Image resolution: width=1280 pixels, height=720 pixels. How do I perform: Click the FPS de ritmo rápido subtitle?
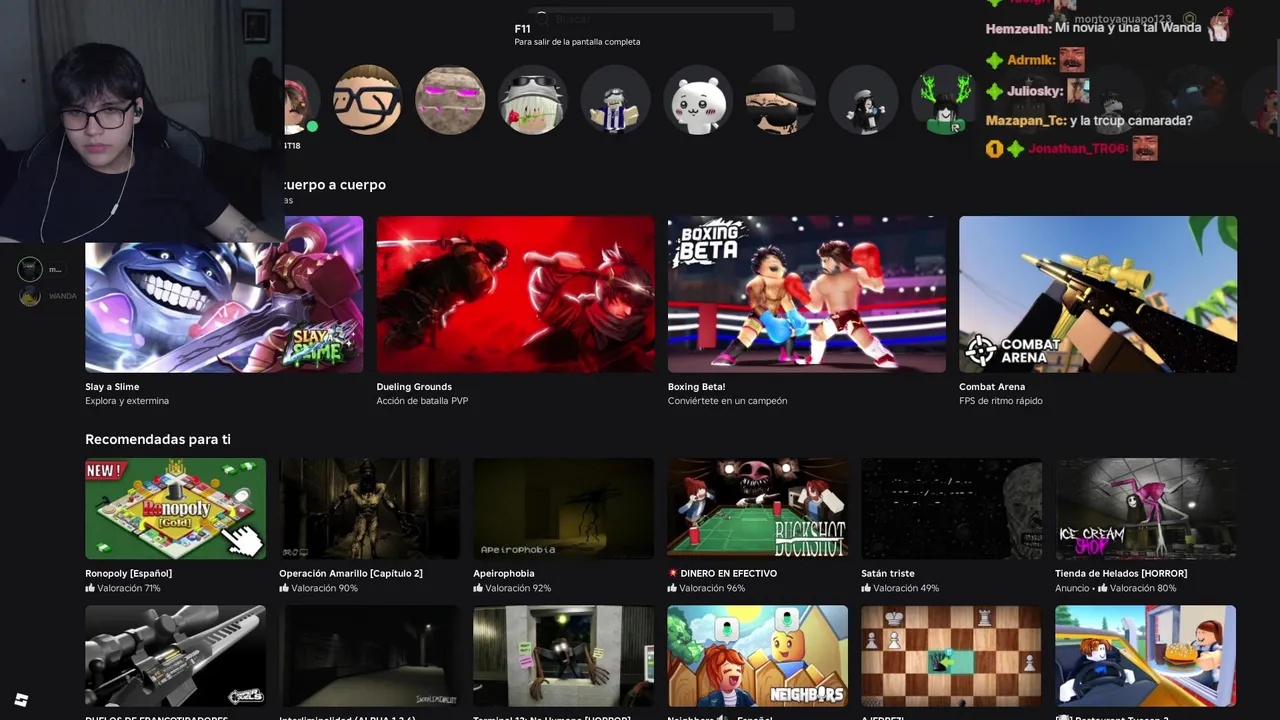[x=1000, y=401]
